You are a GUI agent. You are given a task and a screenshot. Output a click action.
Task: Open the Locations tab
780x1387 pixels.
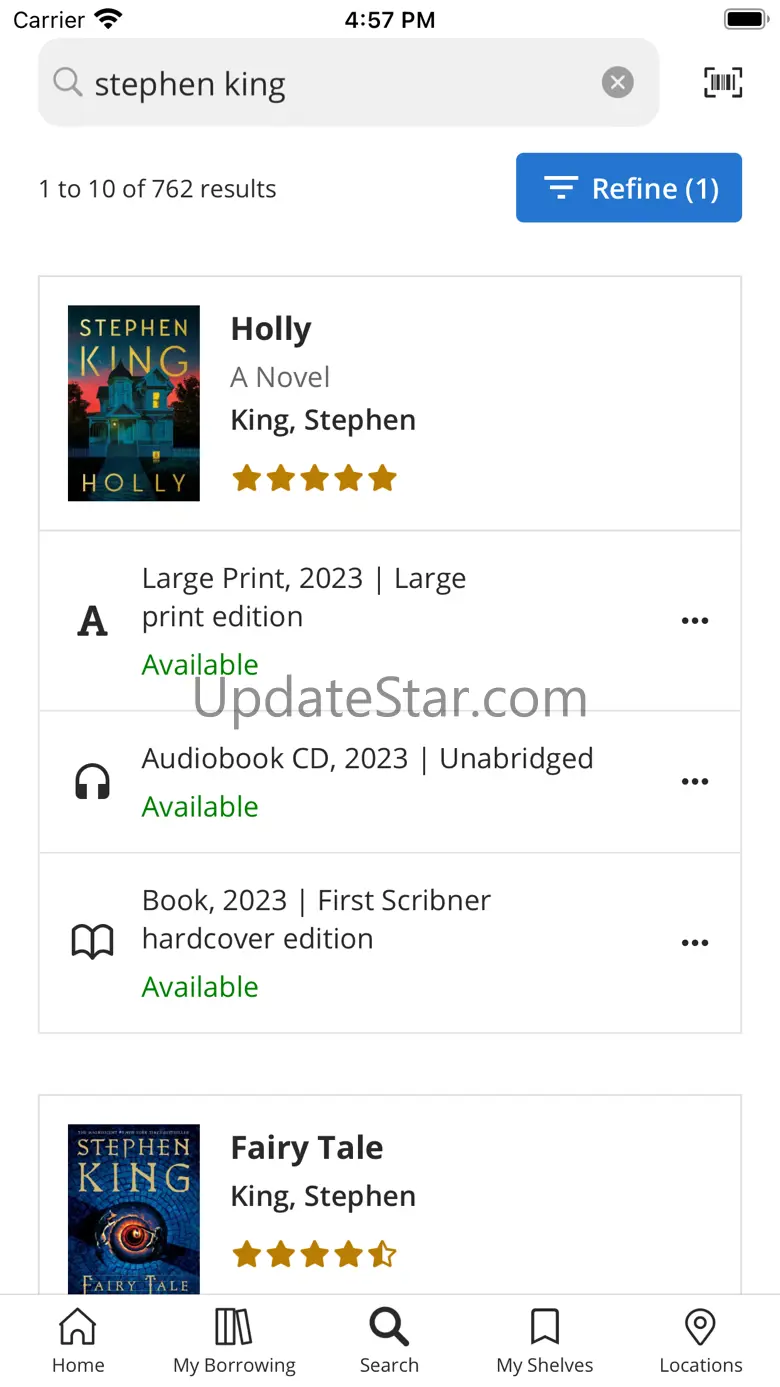pos(700,1342)
